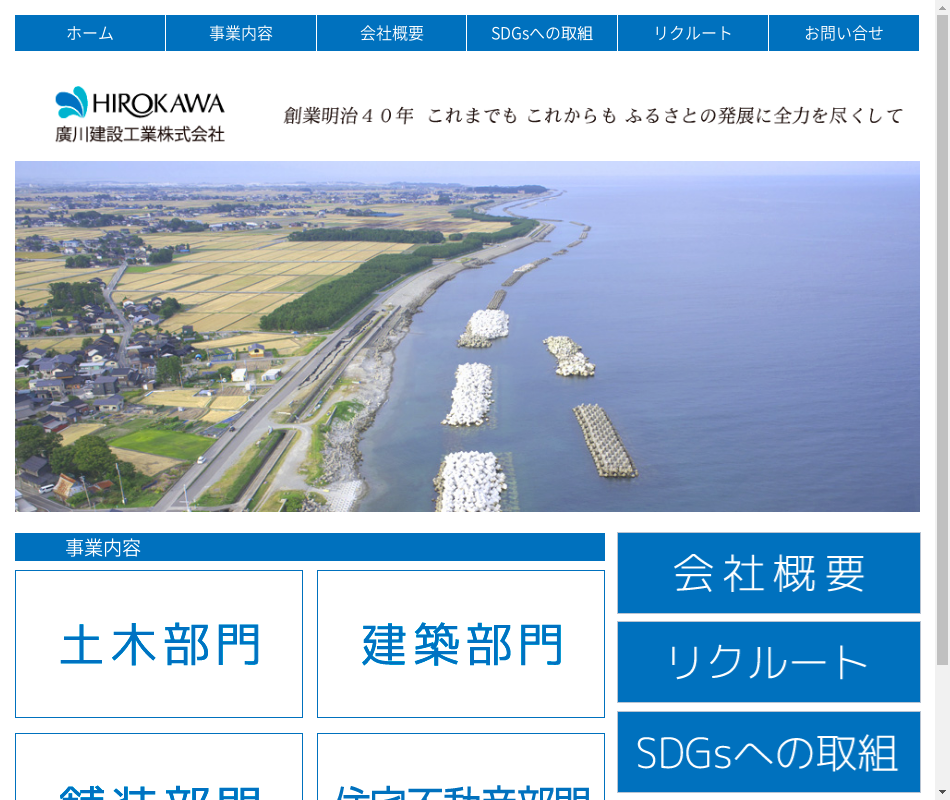The image size is (950, 800).
Task: Click the large blue リクルート button
Action: tap(769, 662)
